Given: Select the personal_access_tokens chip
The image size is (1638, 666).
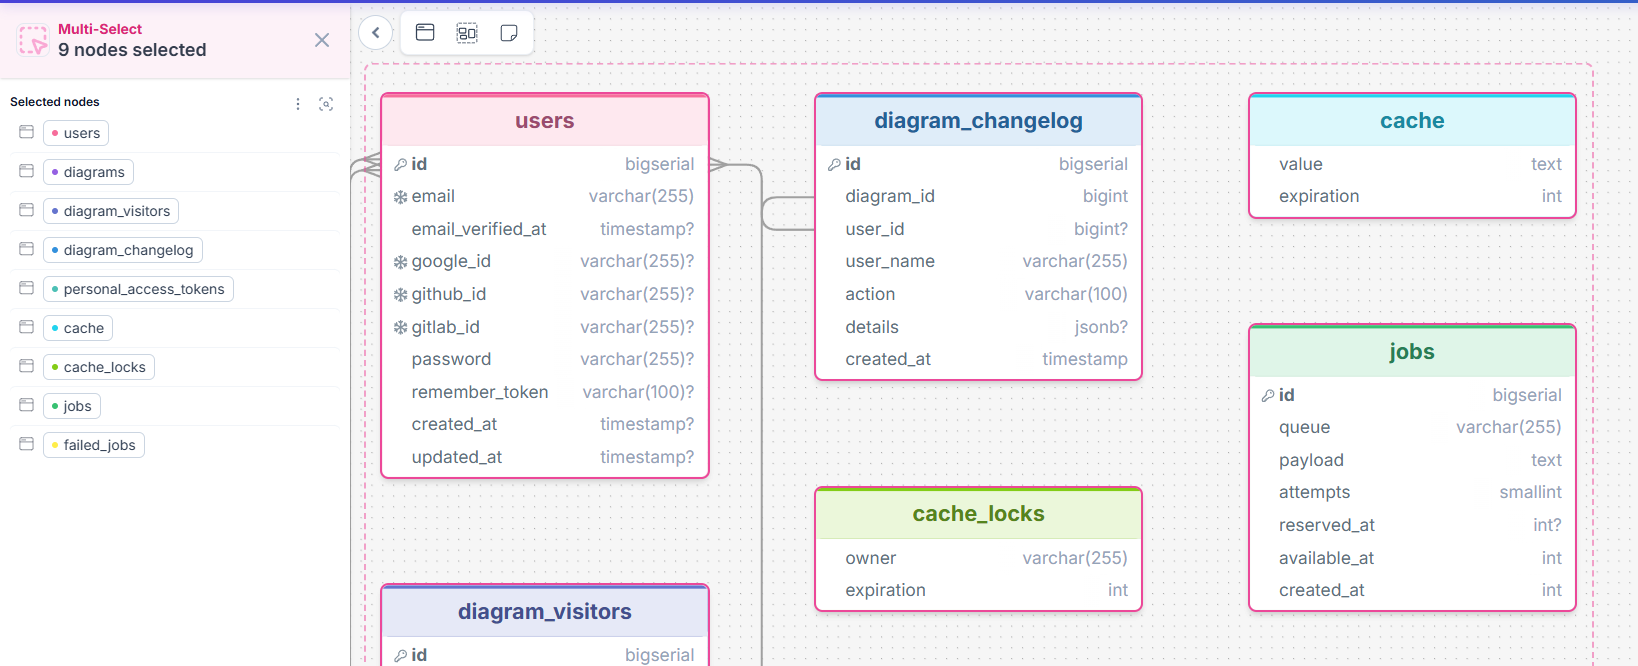Looking at the screenshot, I should (x=138, y=289).
